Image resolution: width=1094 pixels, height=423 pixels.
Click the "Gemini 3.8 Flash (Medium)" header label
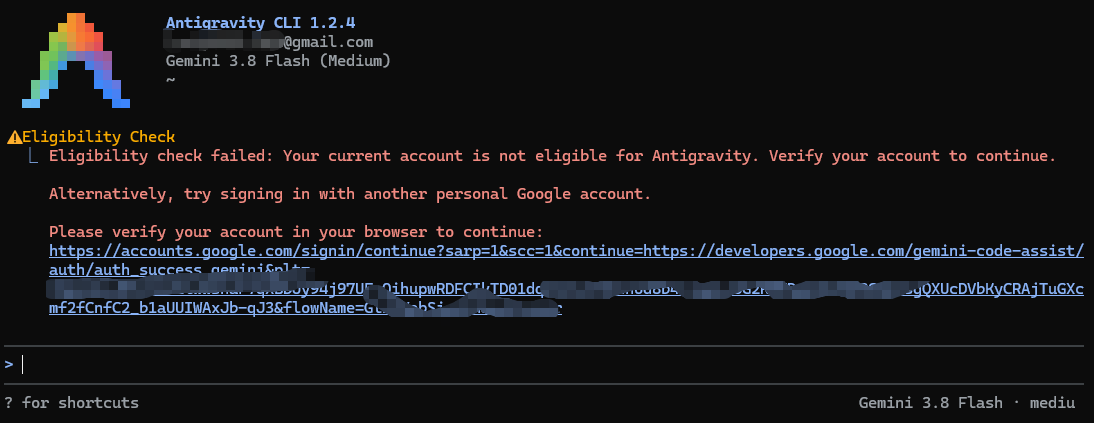pos(278,61)
